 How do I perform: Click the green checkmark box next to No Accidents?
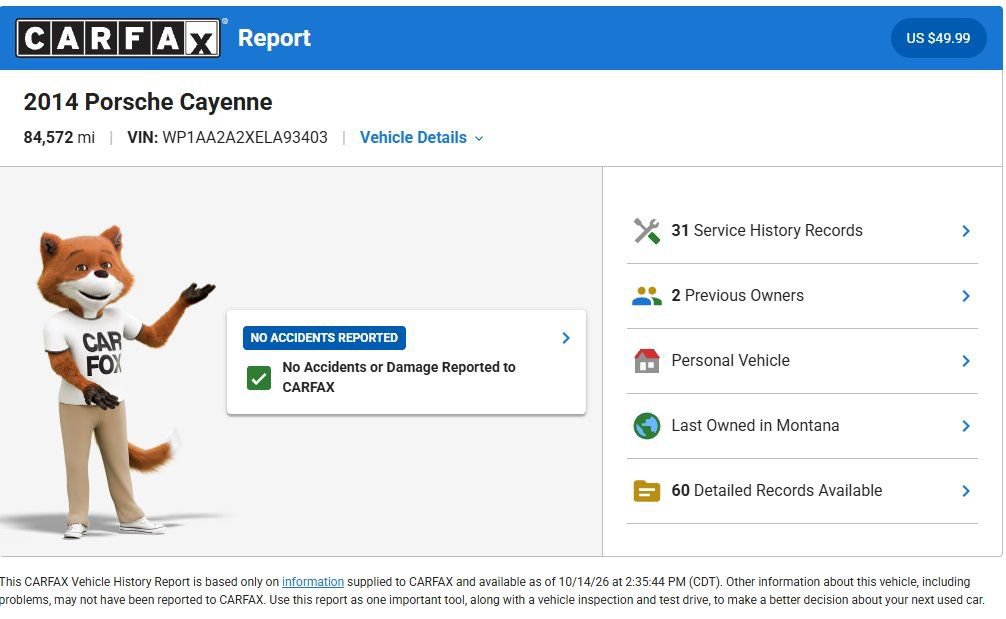259,378
